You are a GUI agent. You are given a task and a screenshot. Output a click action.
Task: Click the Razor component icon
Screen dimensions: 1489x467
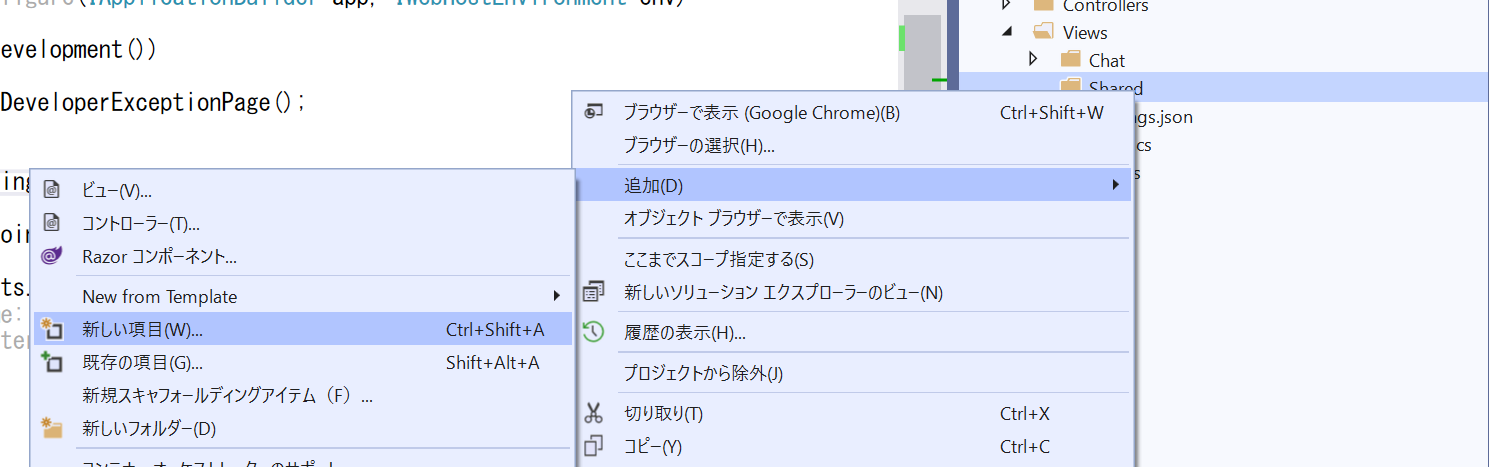coord(52,256)
